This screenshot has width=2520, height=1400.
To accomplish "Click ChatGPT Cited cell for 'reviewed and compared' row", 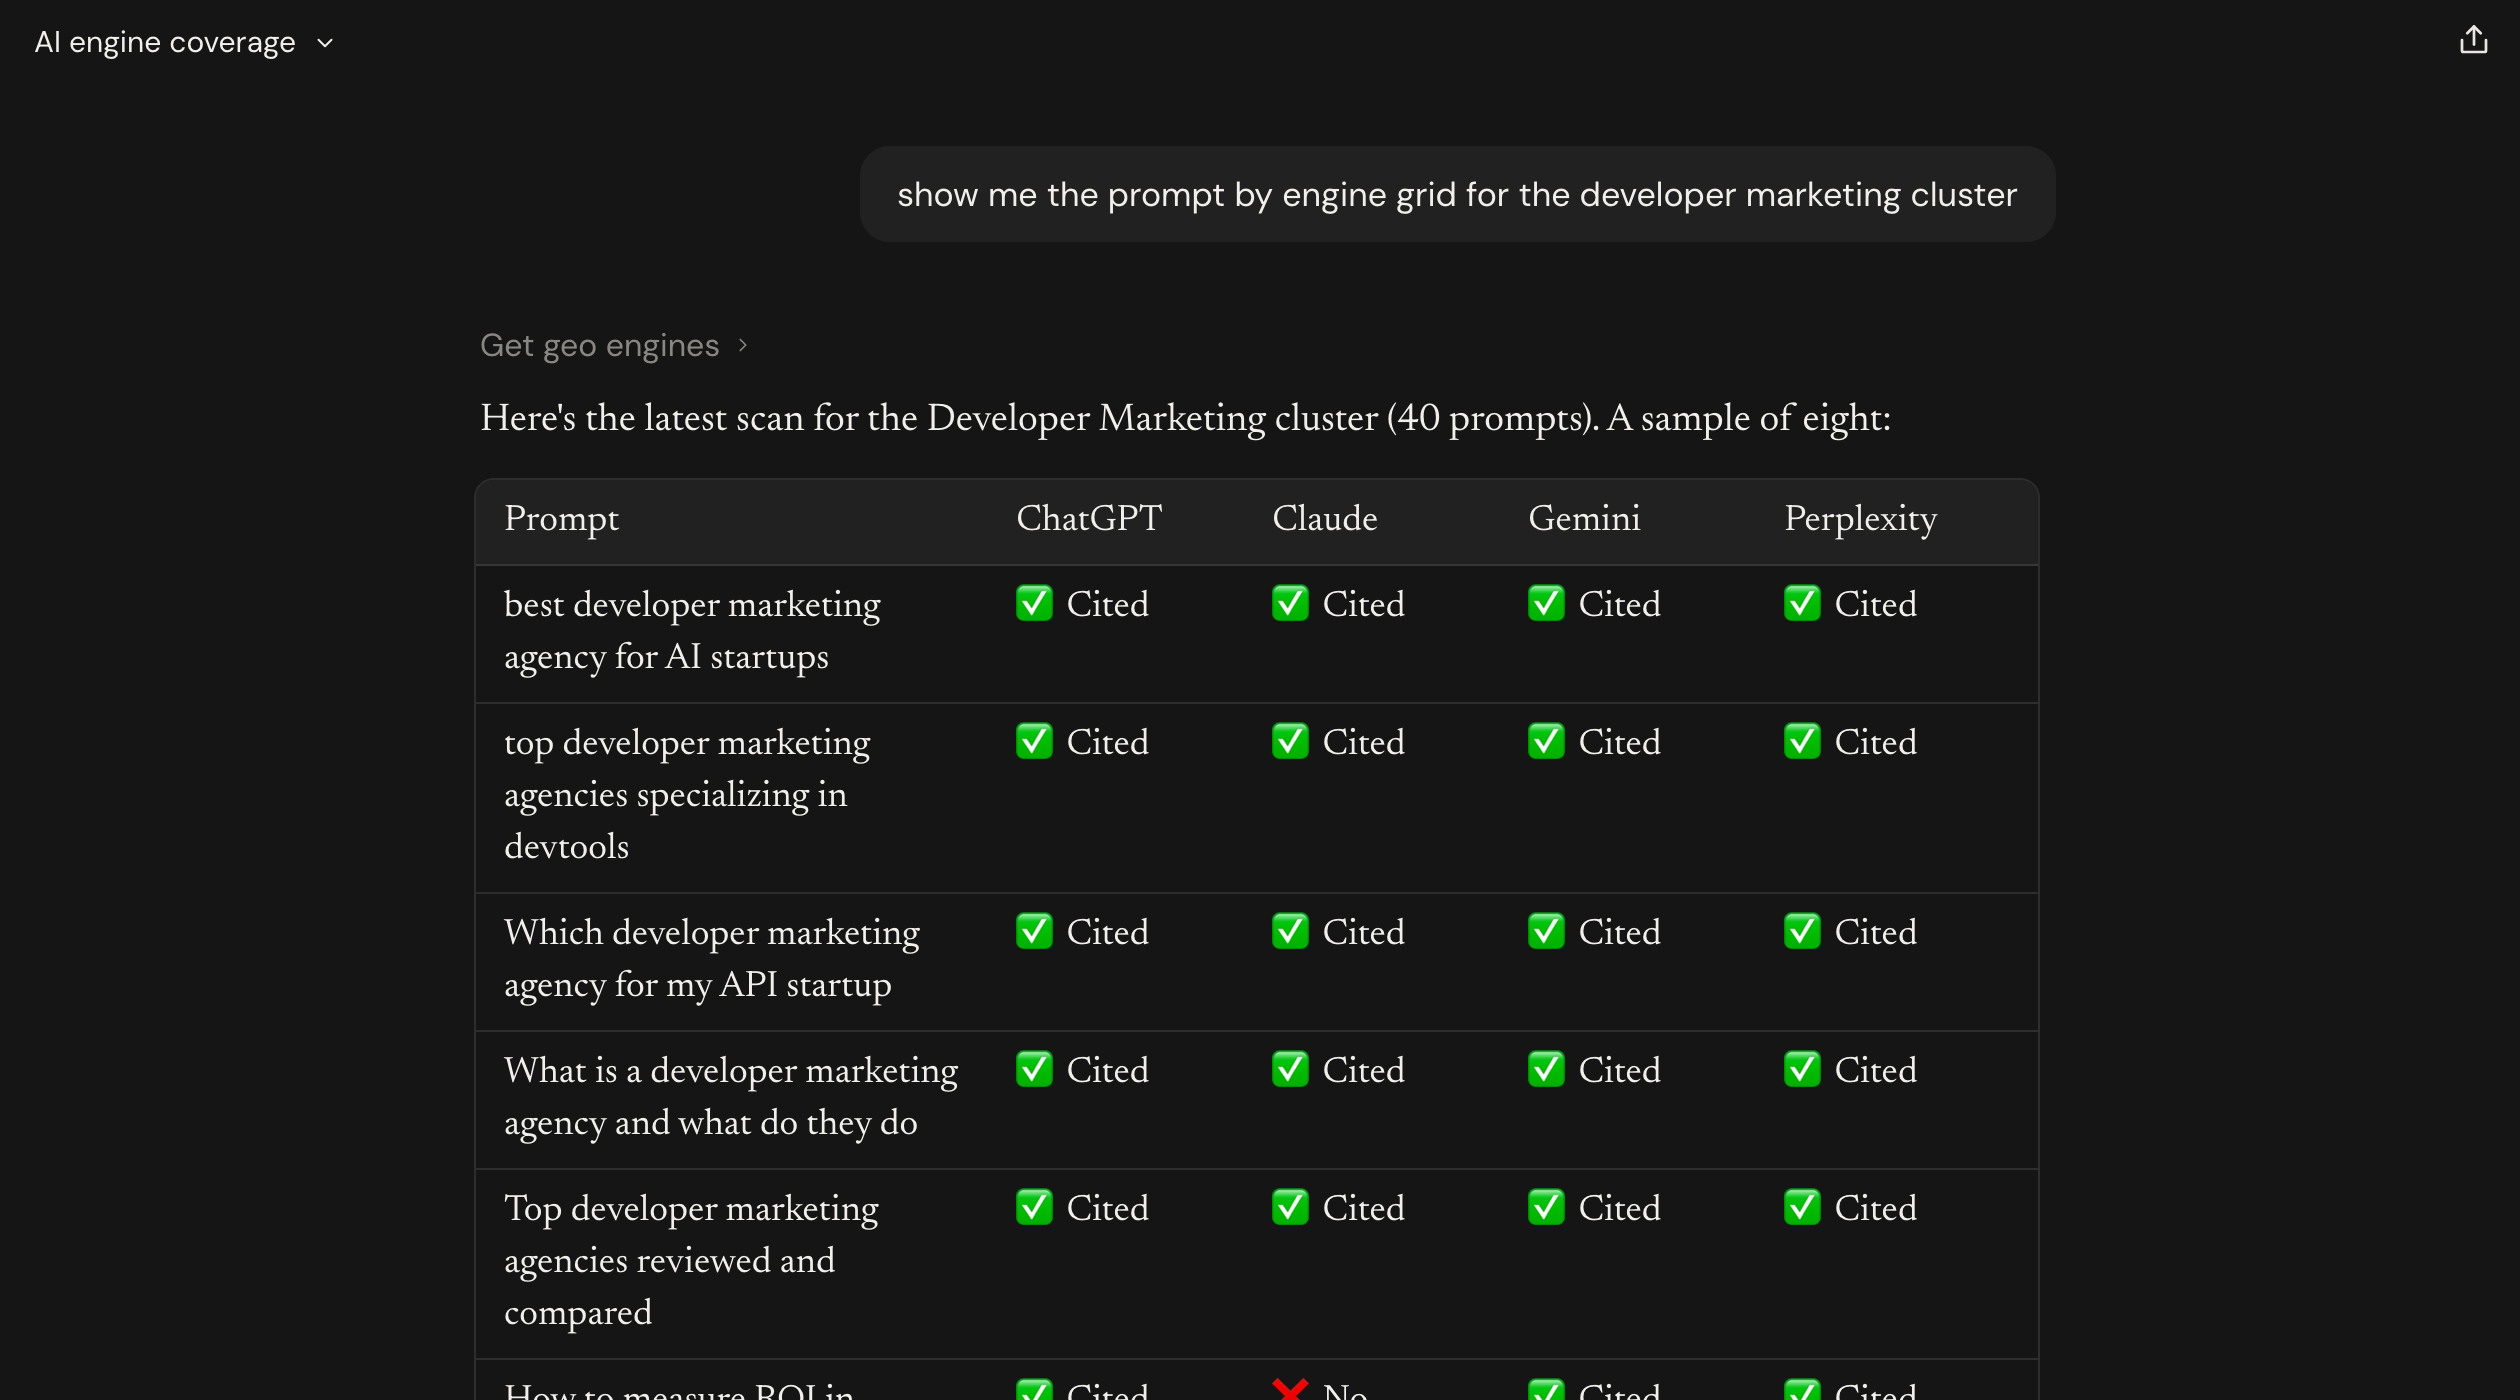I will pos(1082,1208).
